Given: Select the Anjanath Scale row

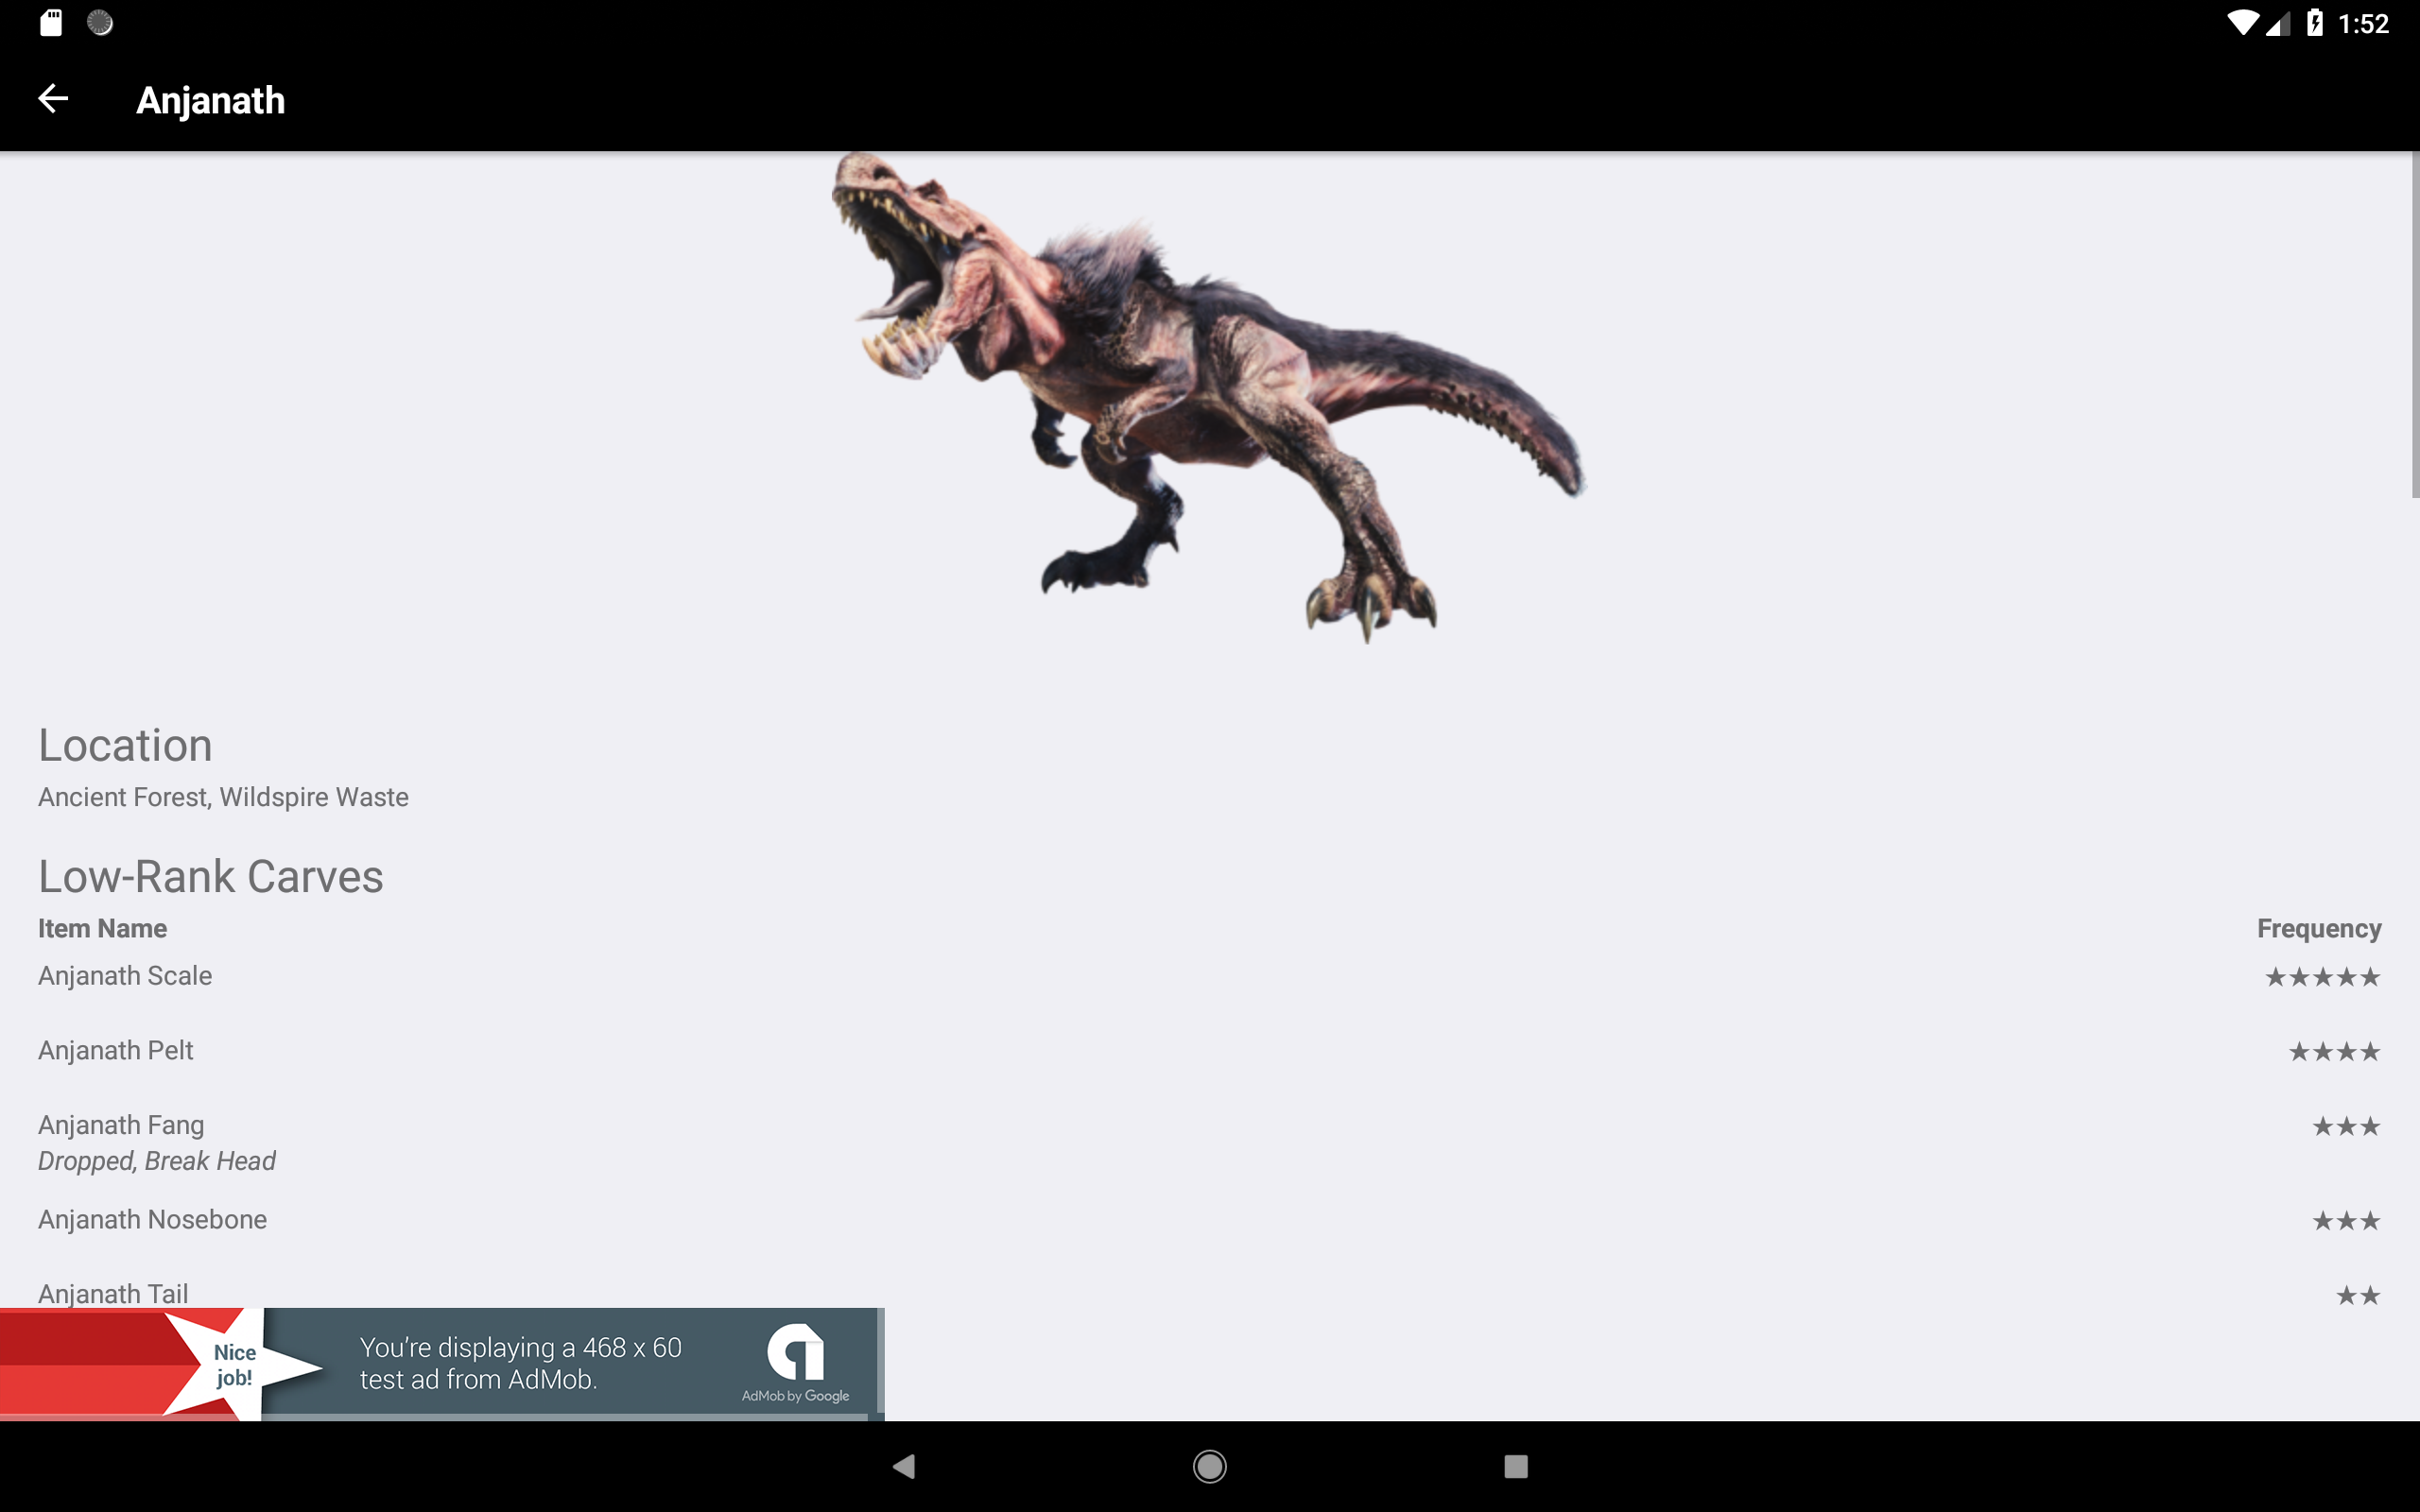Looking at the screenshot, I should 1210,976.
